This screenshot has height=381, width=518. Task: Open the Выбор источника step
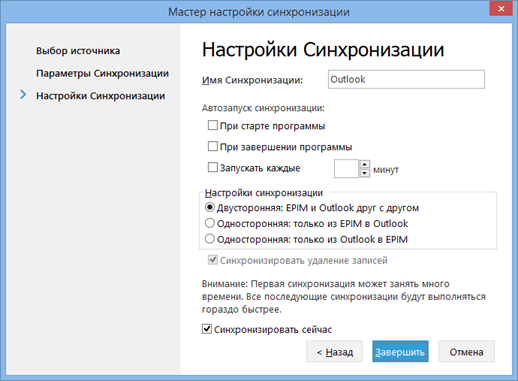78,51
